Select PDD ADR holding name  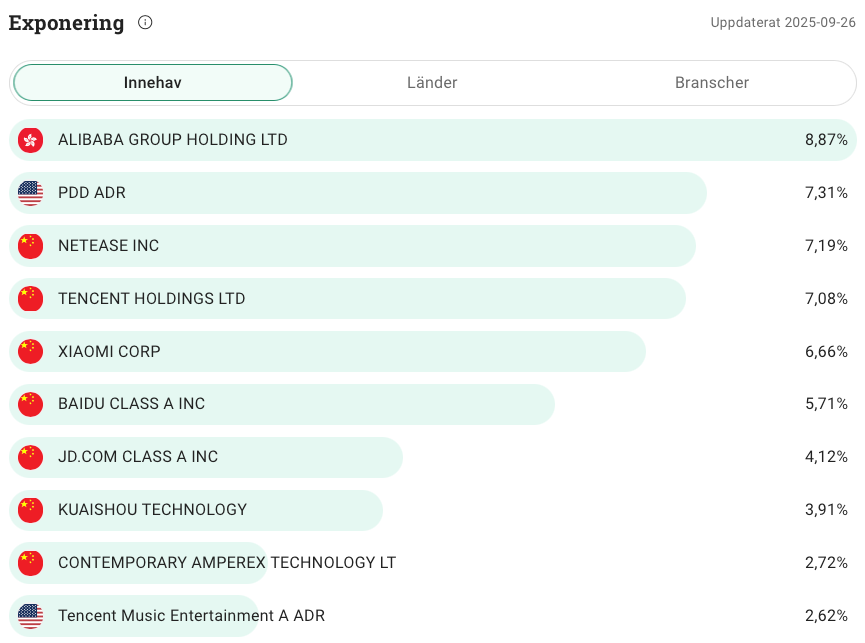[x=92, y=193]
